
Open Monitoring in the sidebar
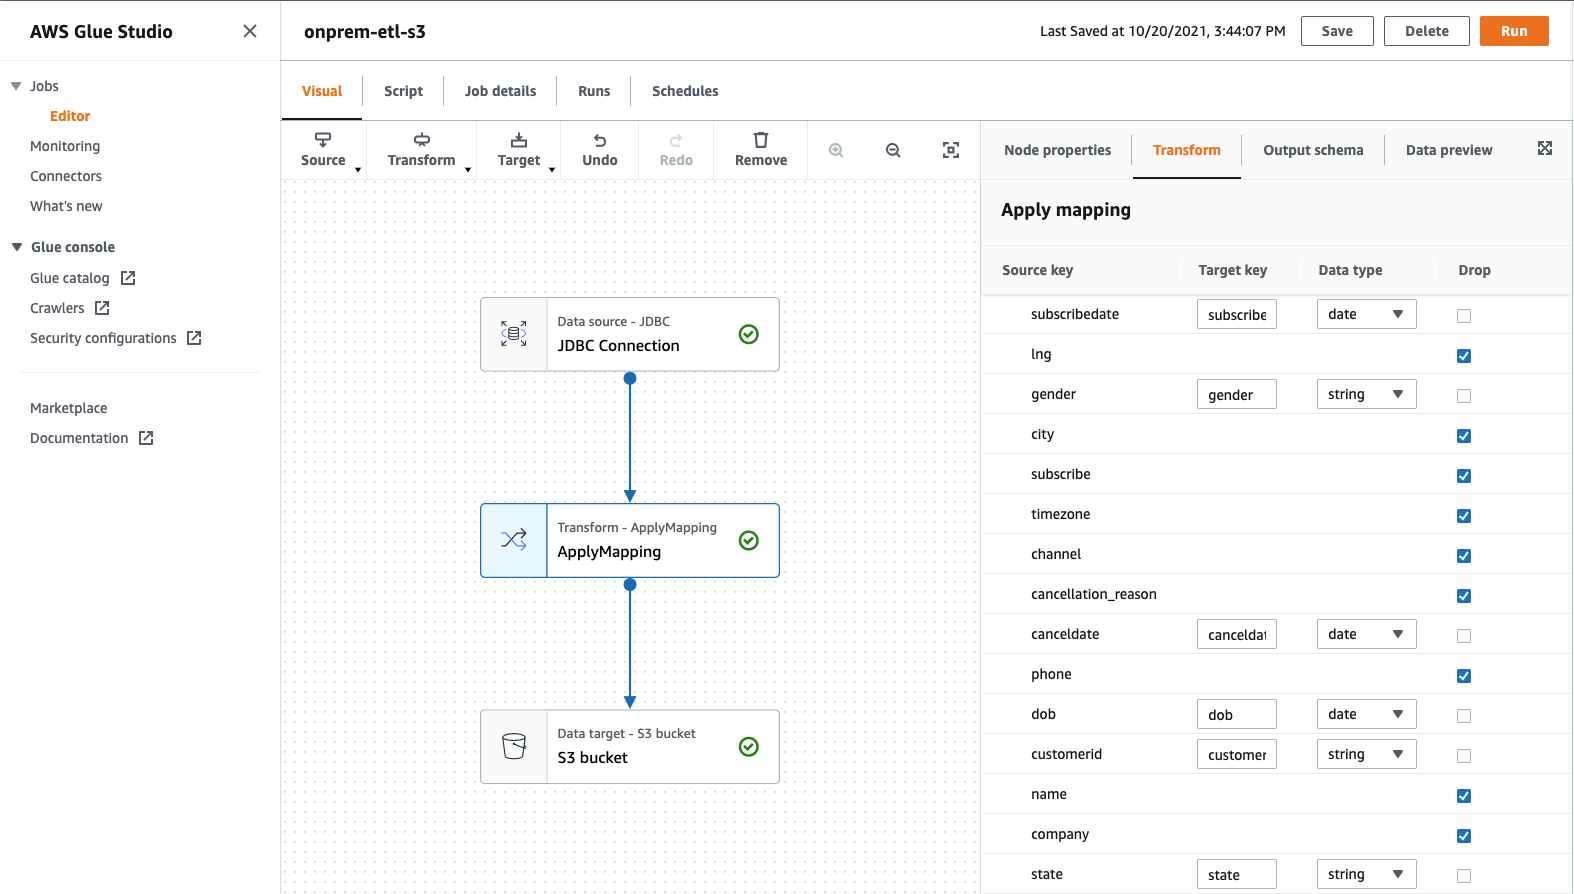[65, 146]
